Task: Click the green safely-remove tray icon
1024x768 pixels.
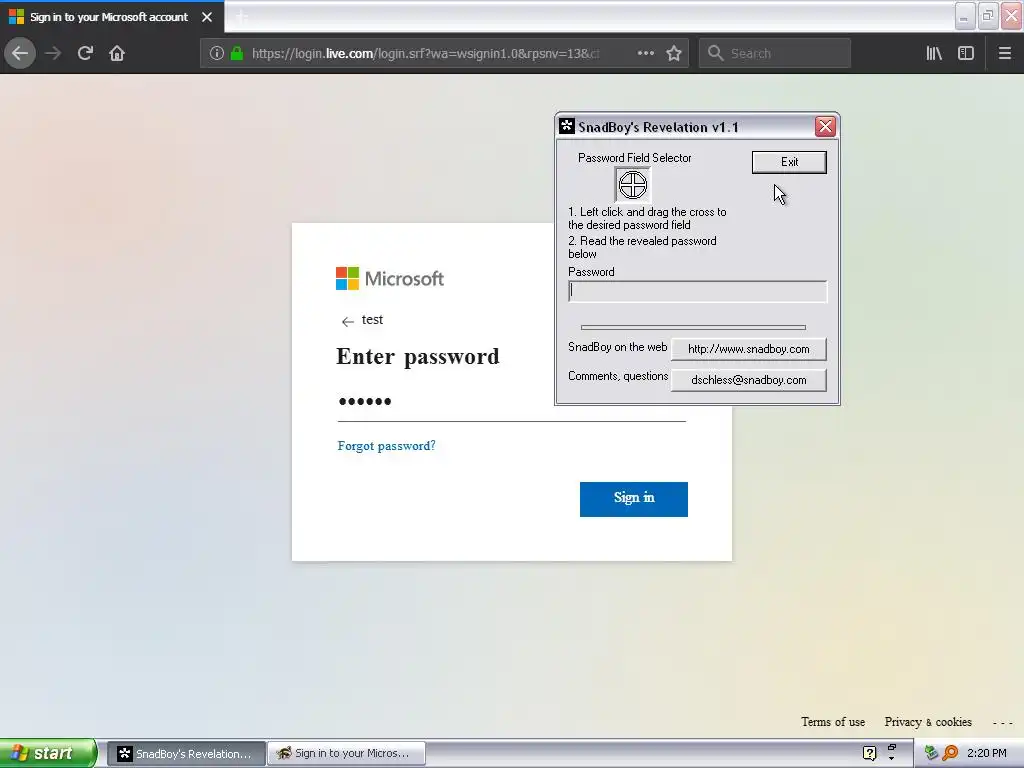Action: click(930, 753)
